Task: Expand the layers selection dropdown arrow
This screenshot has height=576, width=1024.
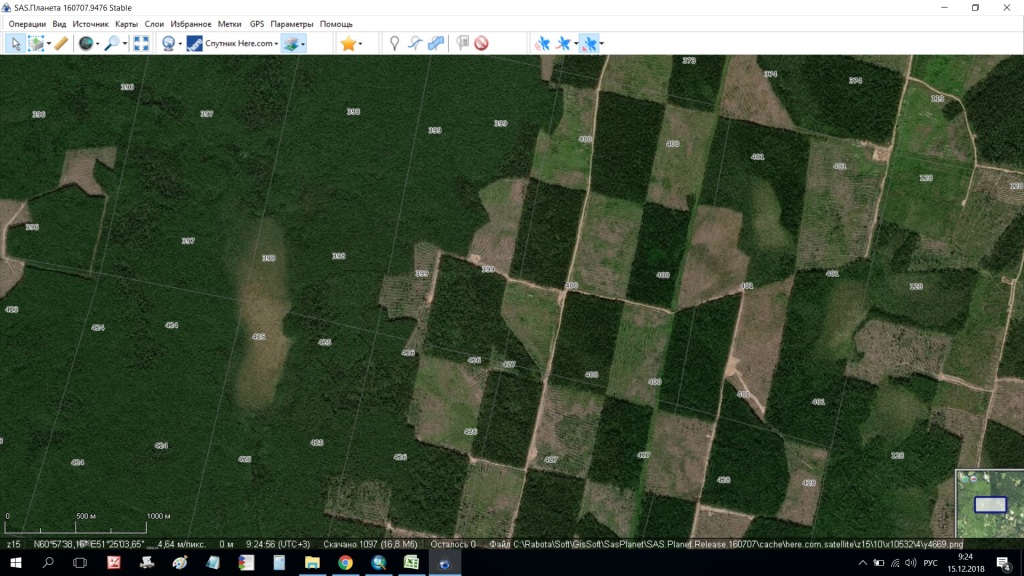Action: (x=303, y=43)
